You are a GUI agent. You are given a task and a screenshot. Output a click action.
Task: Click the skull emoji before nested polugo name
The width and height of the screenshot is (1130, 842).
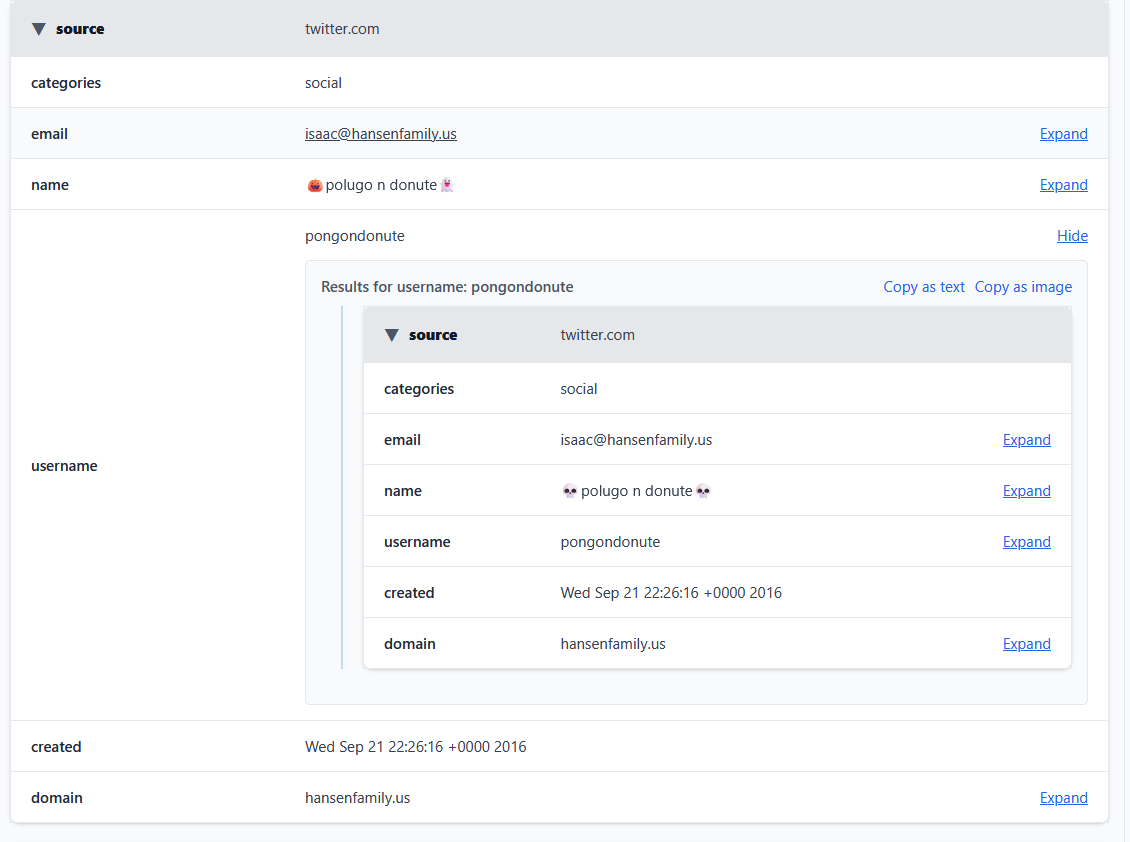point(569,491)
